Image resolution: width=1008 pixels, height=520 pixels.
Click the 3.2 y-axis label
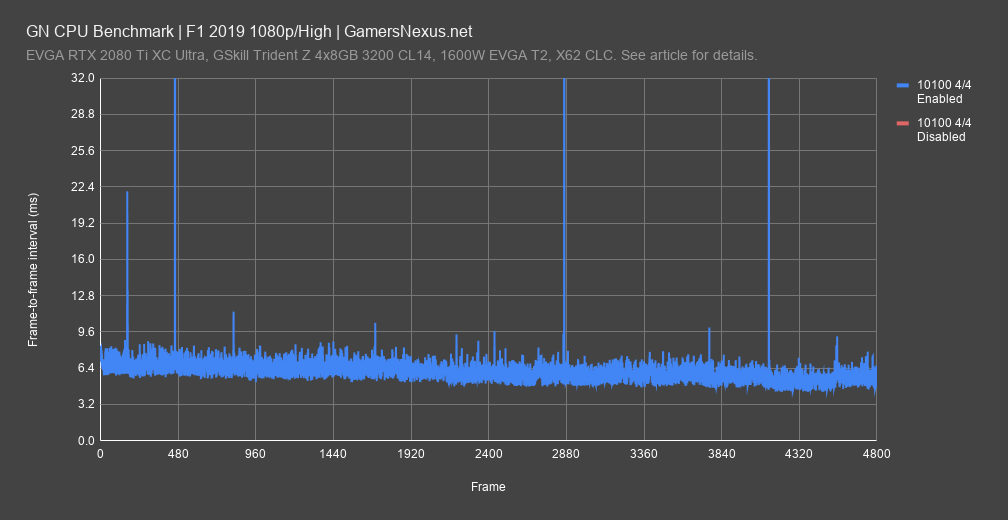click(86, 404)
